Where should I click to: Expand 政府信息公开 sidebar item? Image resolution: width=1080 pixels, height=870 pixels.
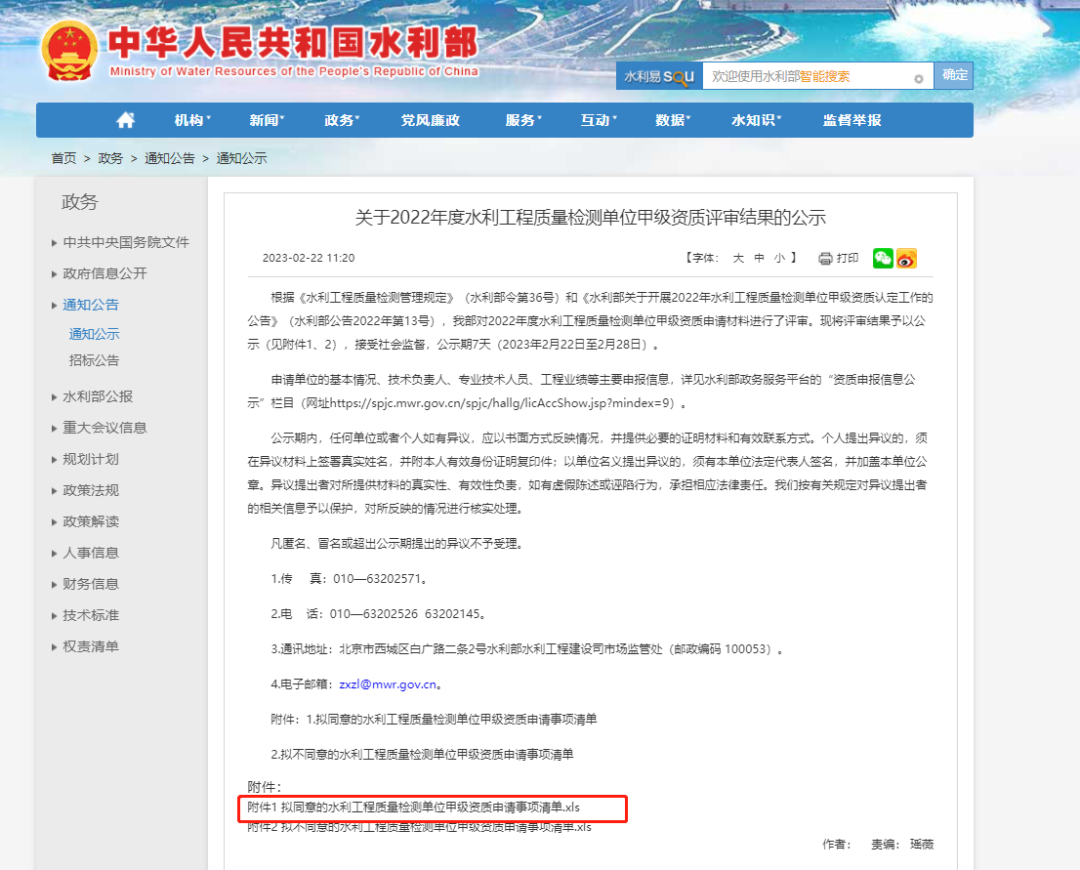point(105,273)
